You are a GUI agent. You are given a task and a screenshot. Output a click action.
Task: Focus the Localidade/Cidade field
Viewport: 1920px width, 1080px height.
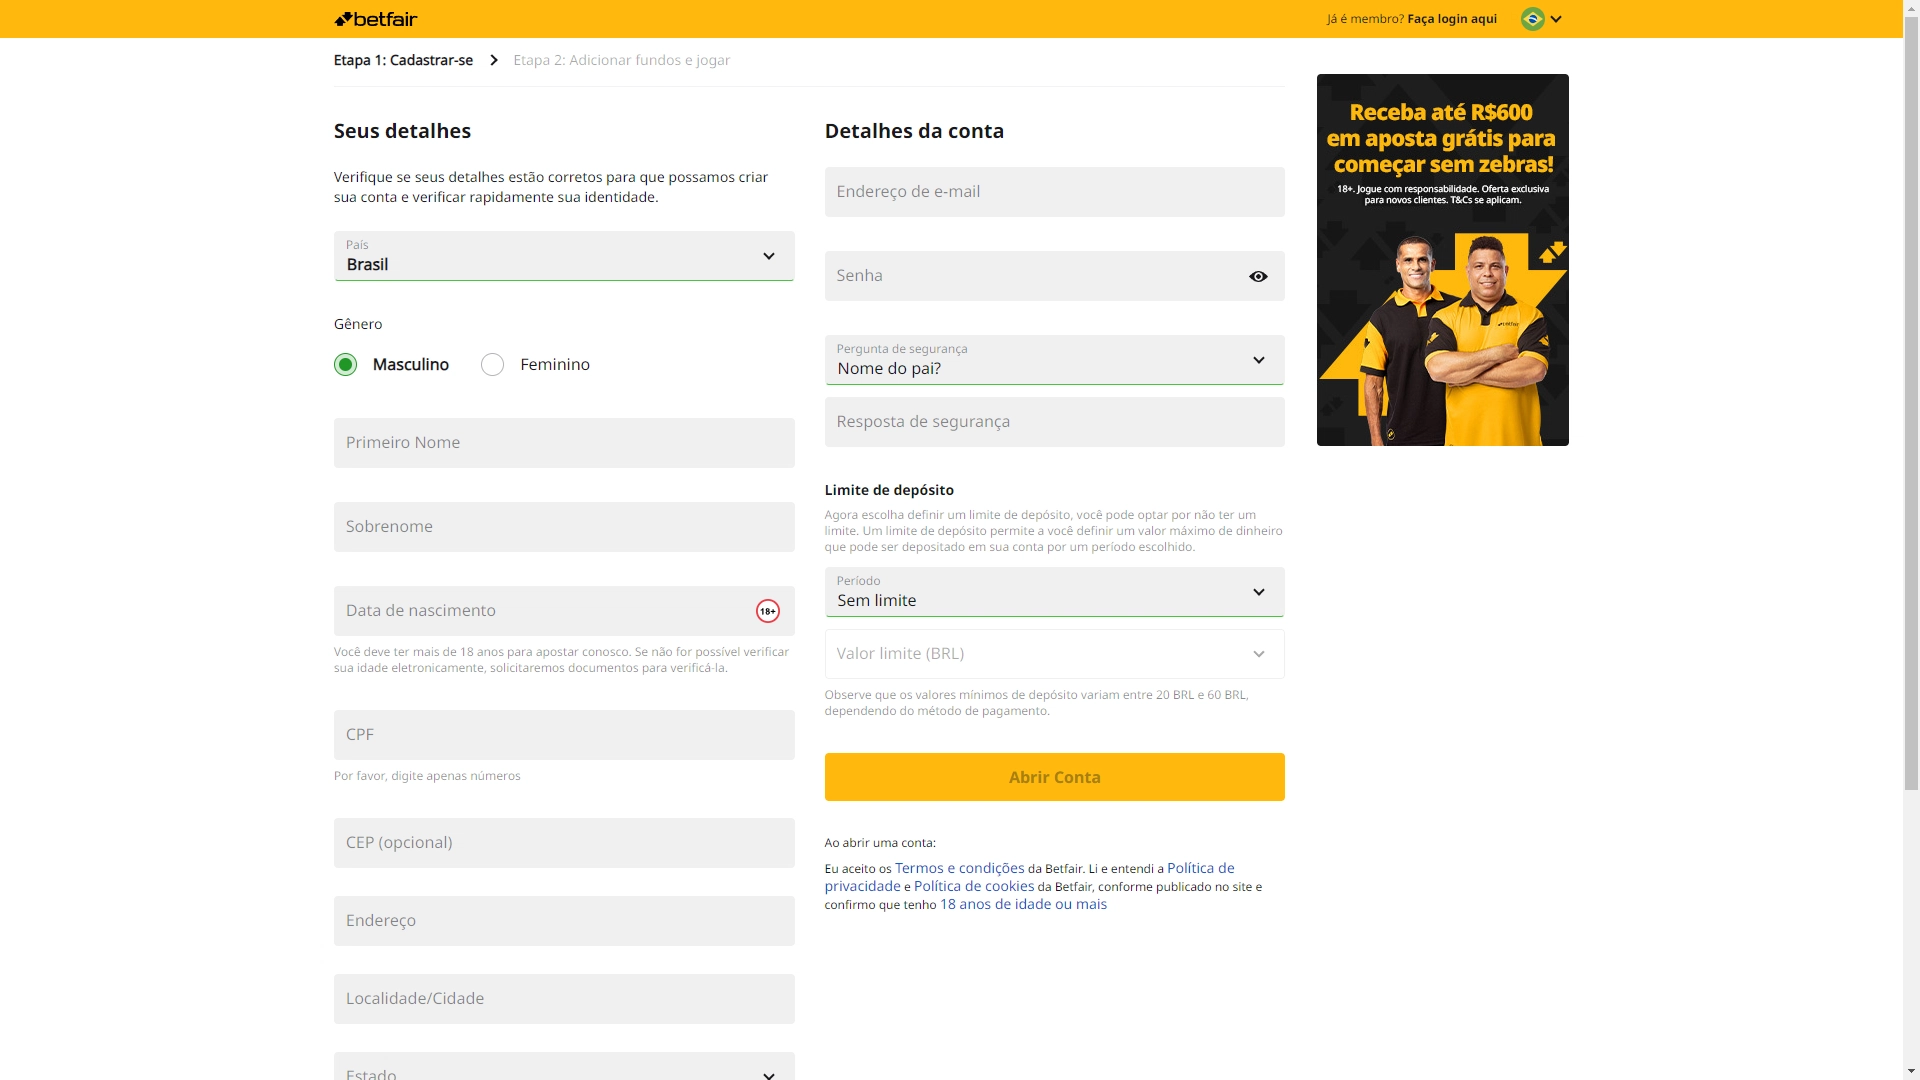564,999
